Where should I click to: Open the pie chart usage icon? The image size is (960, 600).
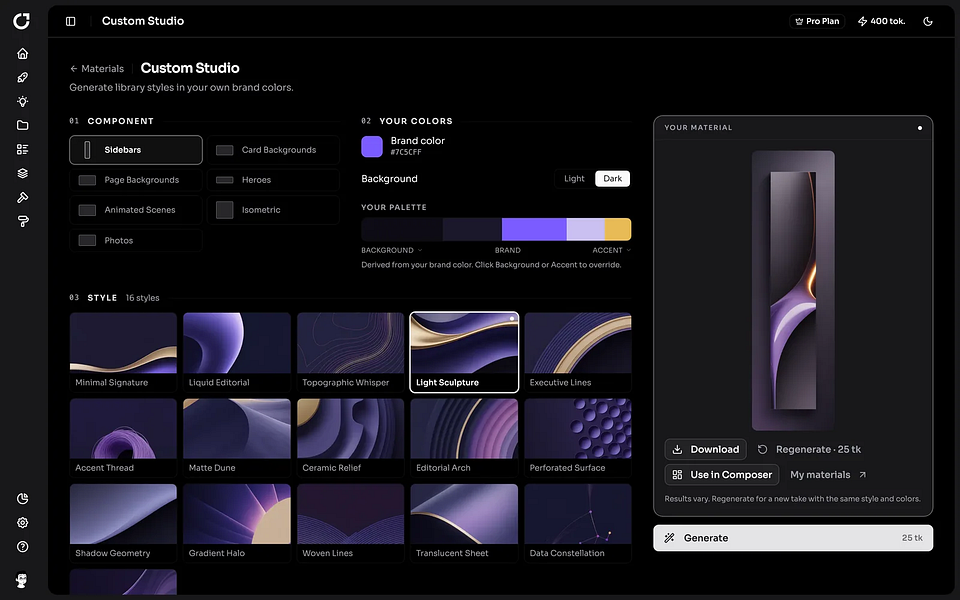click(23, 498)
